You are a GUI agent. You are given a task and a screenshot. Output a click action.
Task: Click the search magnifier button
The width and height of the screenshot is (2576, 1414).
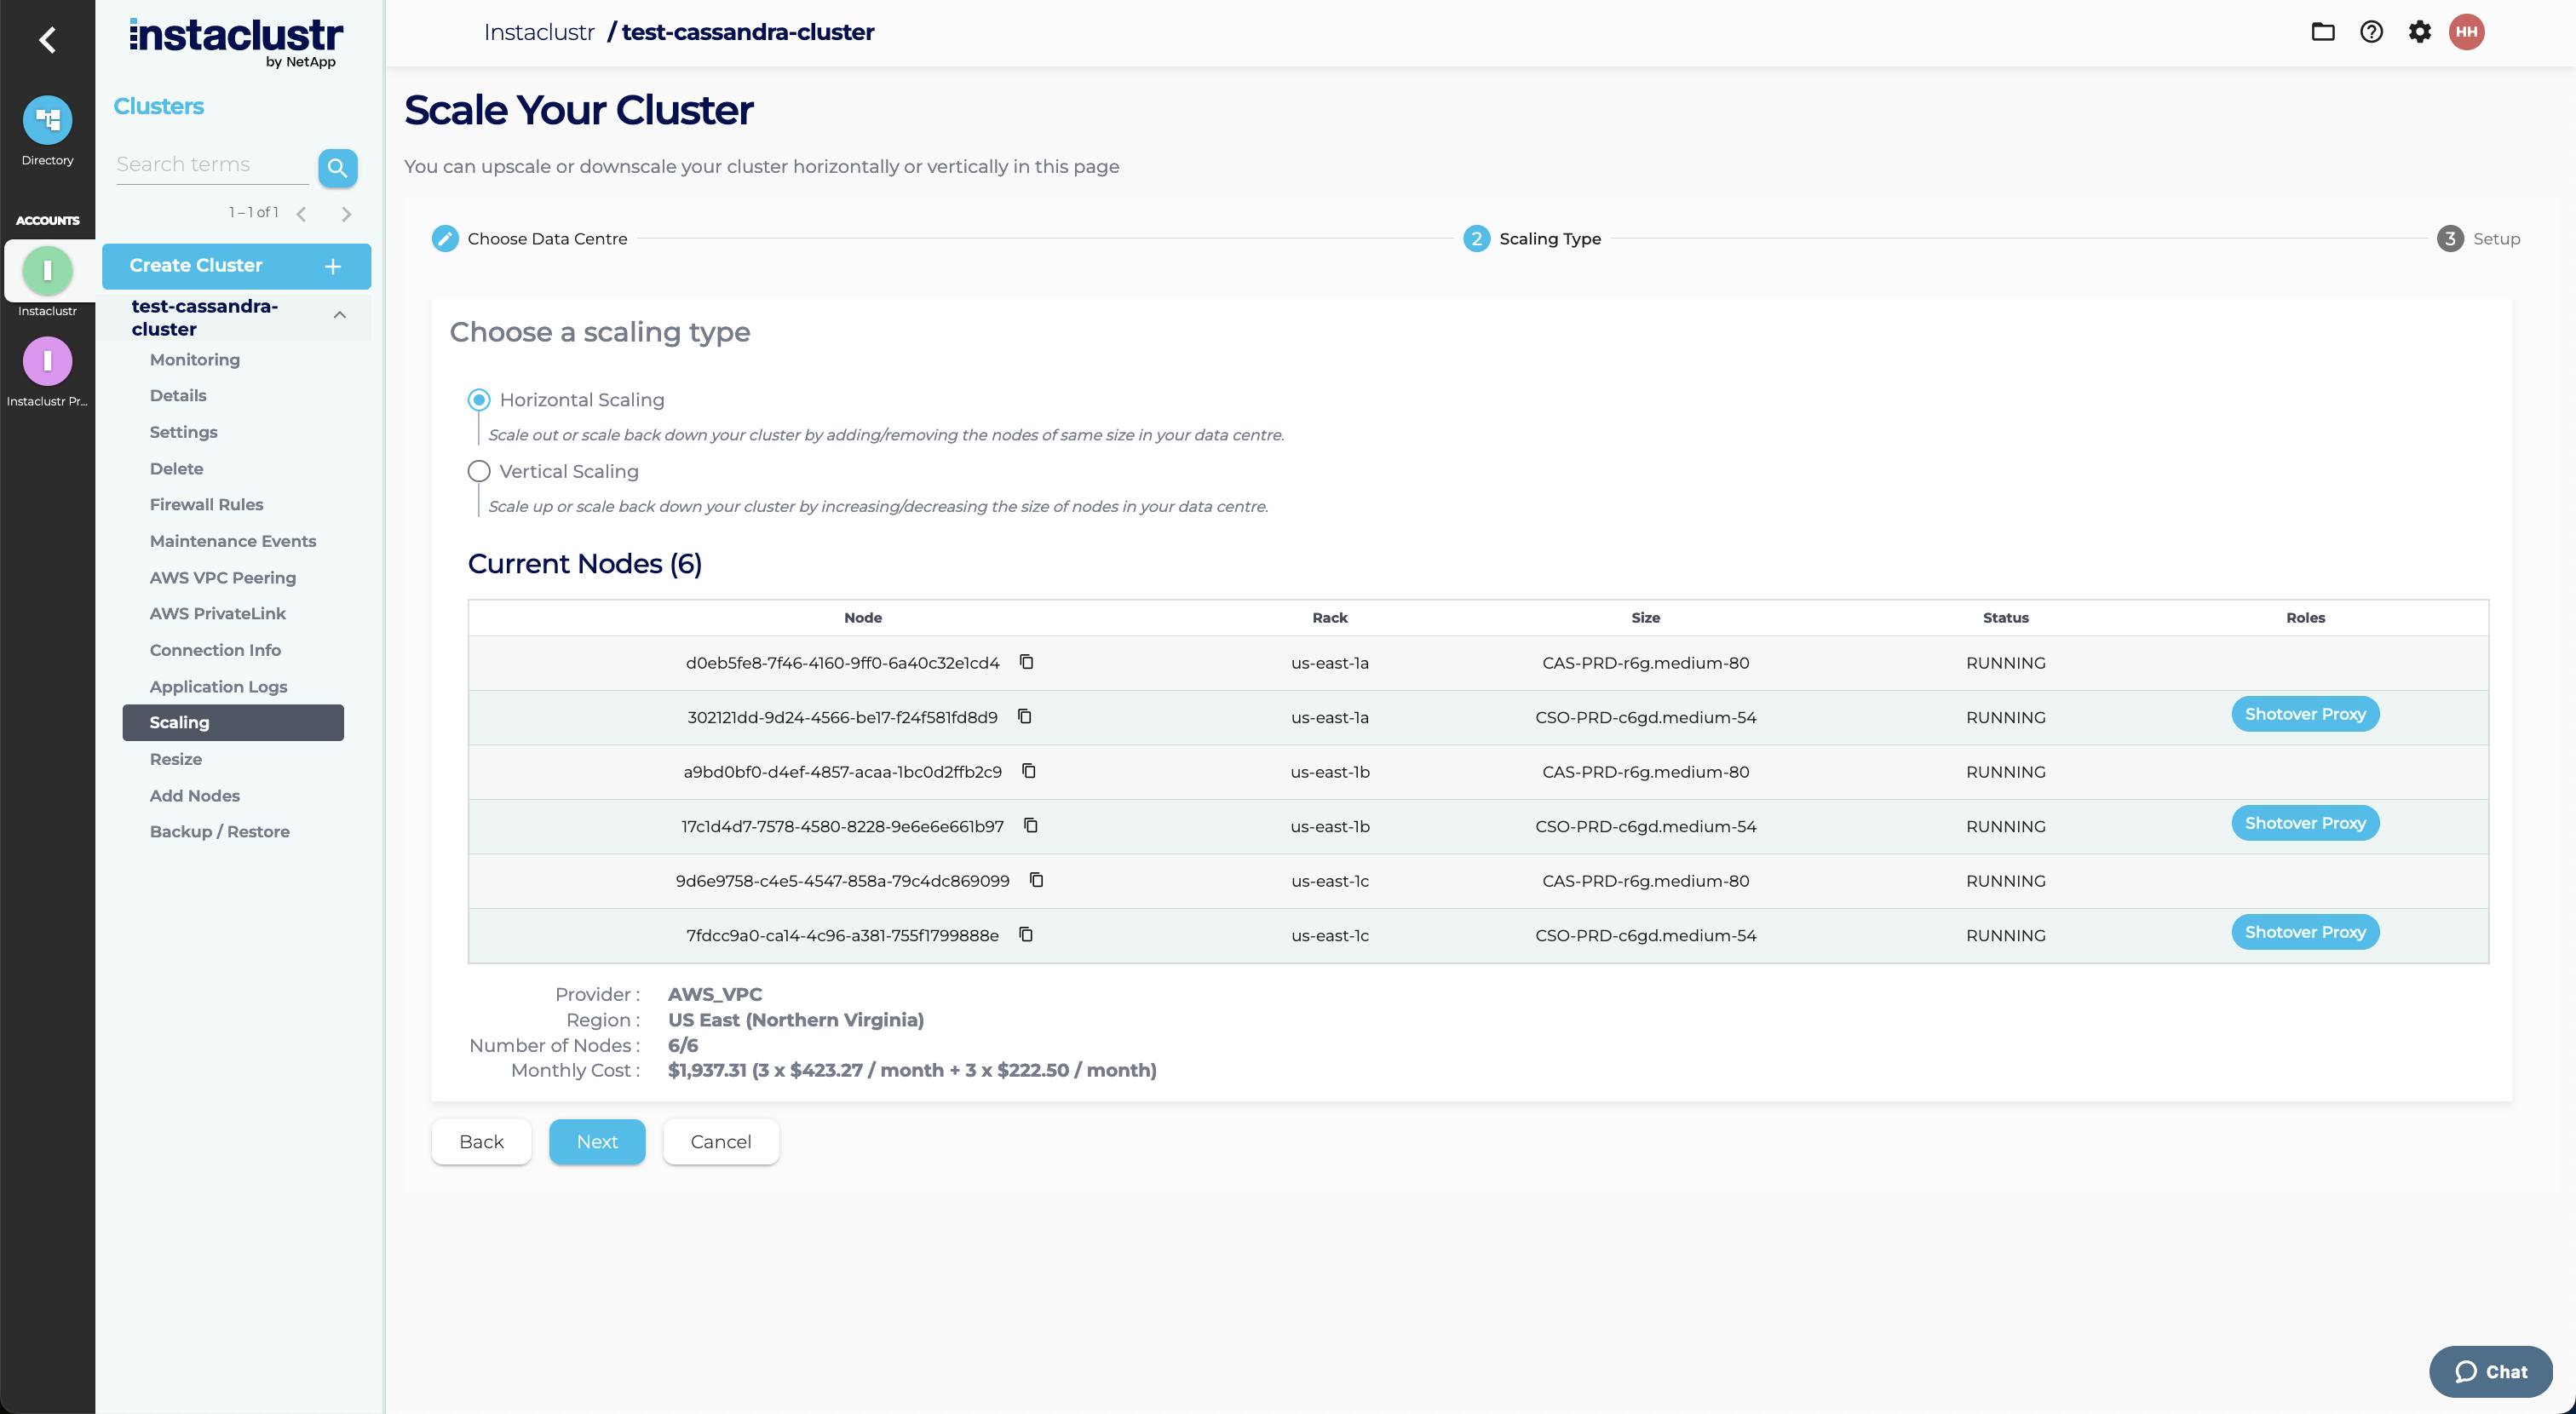click(337, 167)
